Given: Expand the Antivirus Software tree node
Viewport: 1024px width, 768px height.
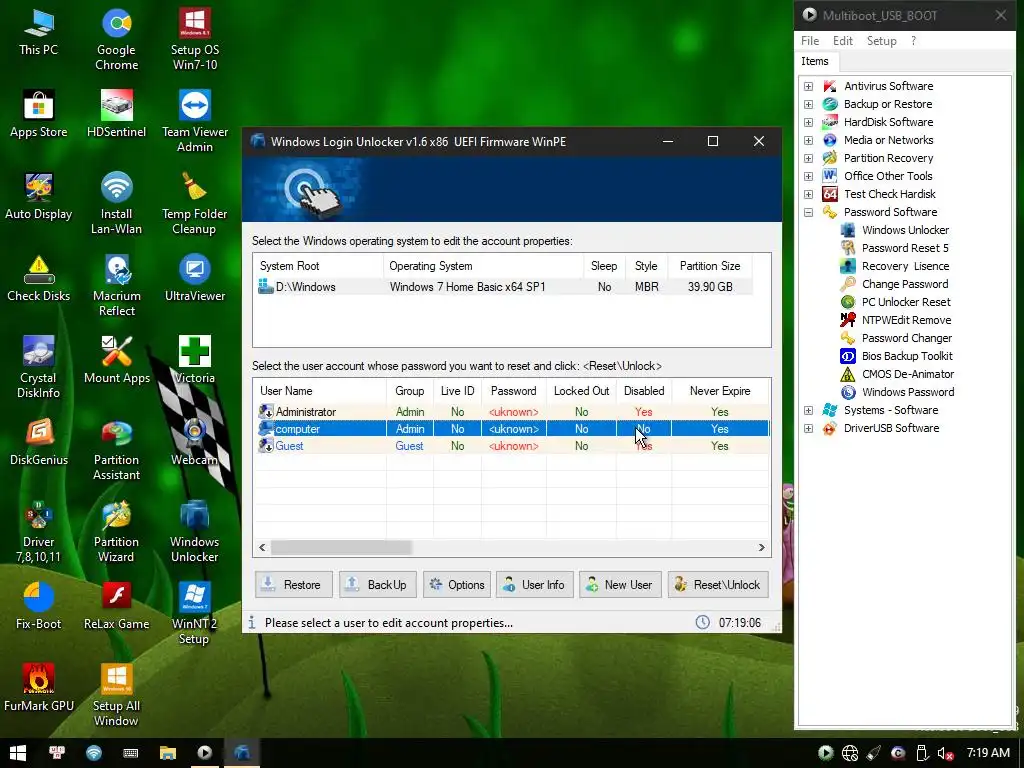Looking at the screenshot, I should [808, 86].
